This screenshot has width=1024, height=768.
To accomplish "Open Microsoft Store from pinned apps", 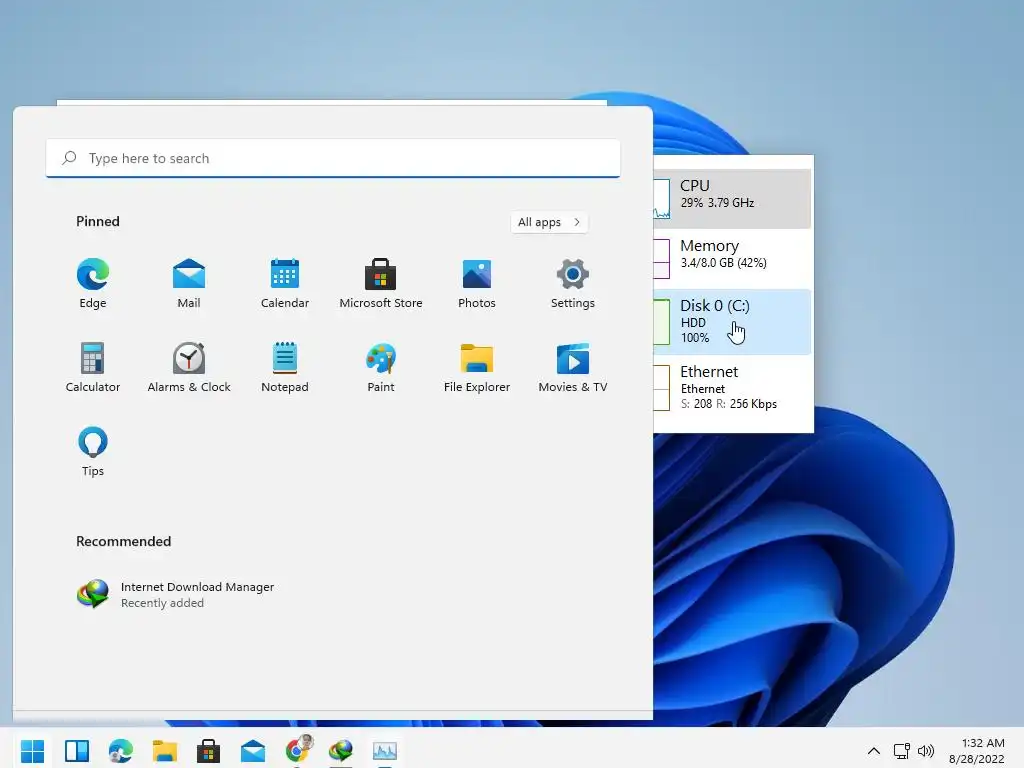I will [381, 283].
